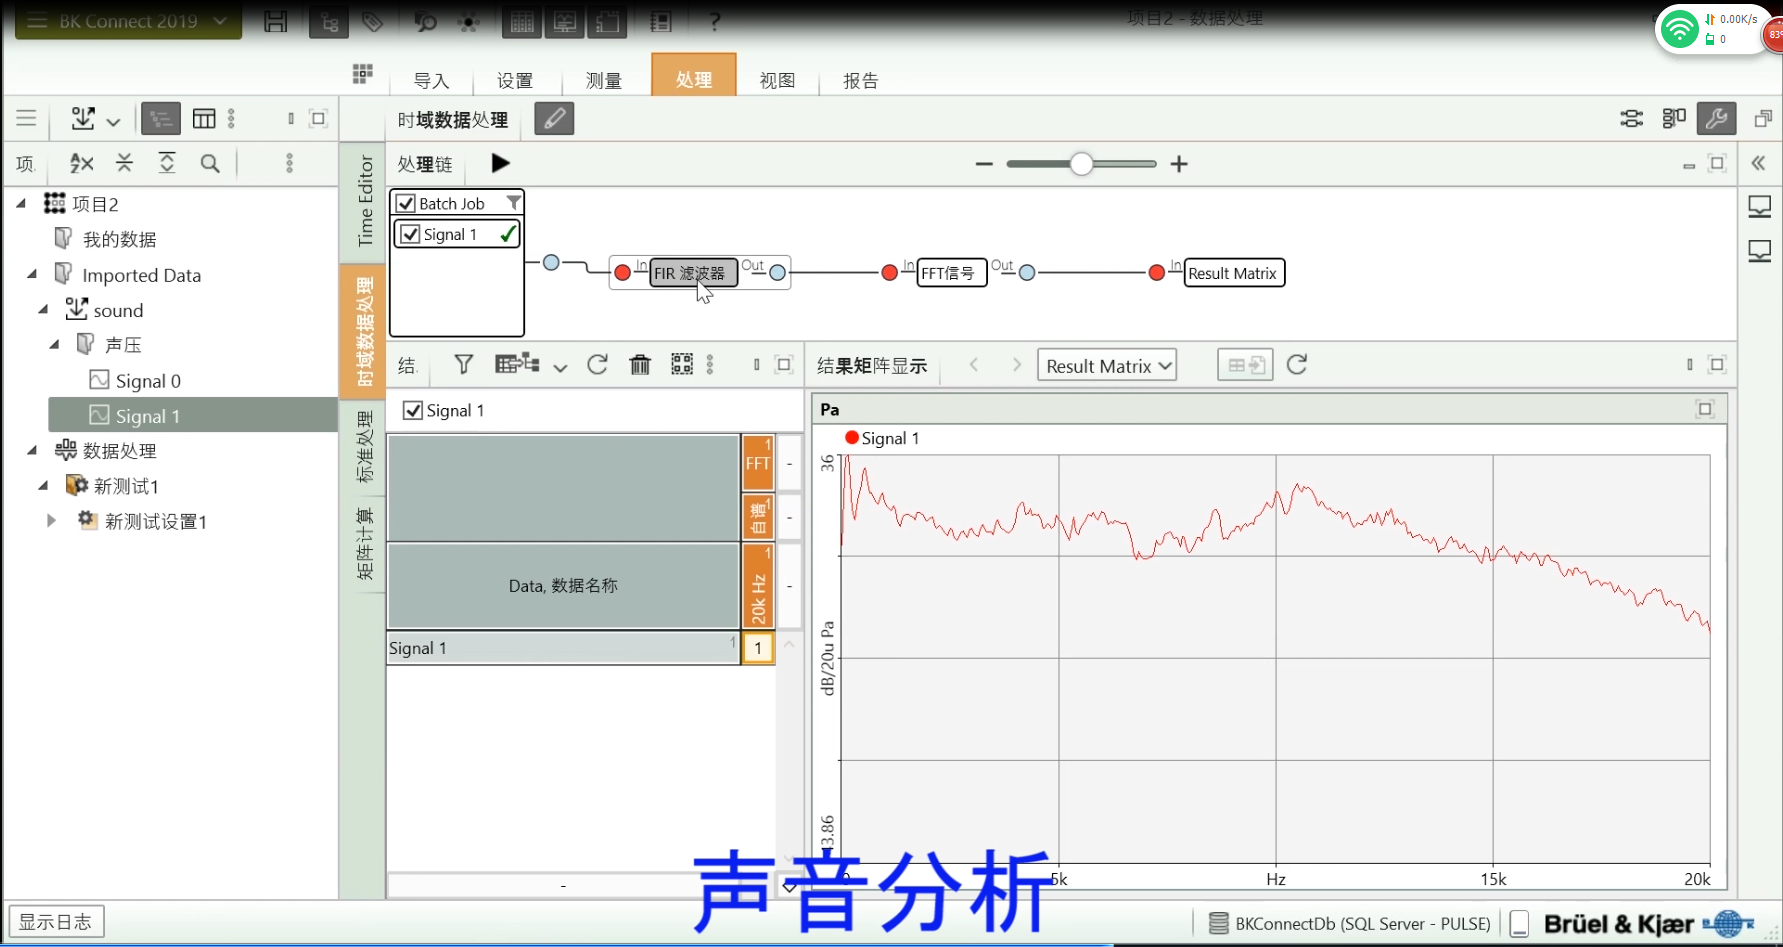Open the 视图 tab

click(777, 81)
